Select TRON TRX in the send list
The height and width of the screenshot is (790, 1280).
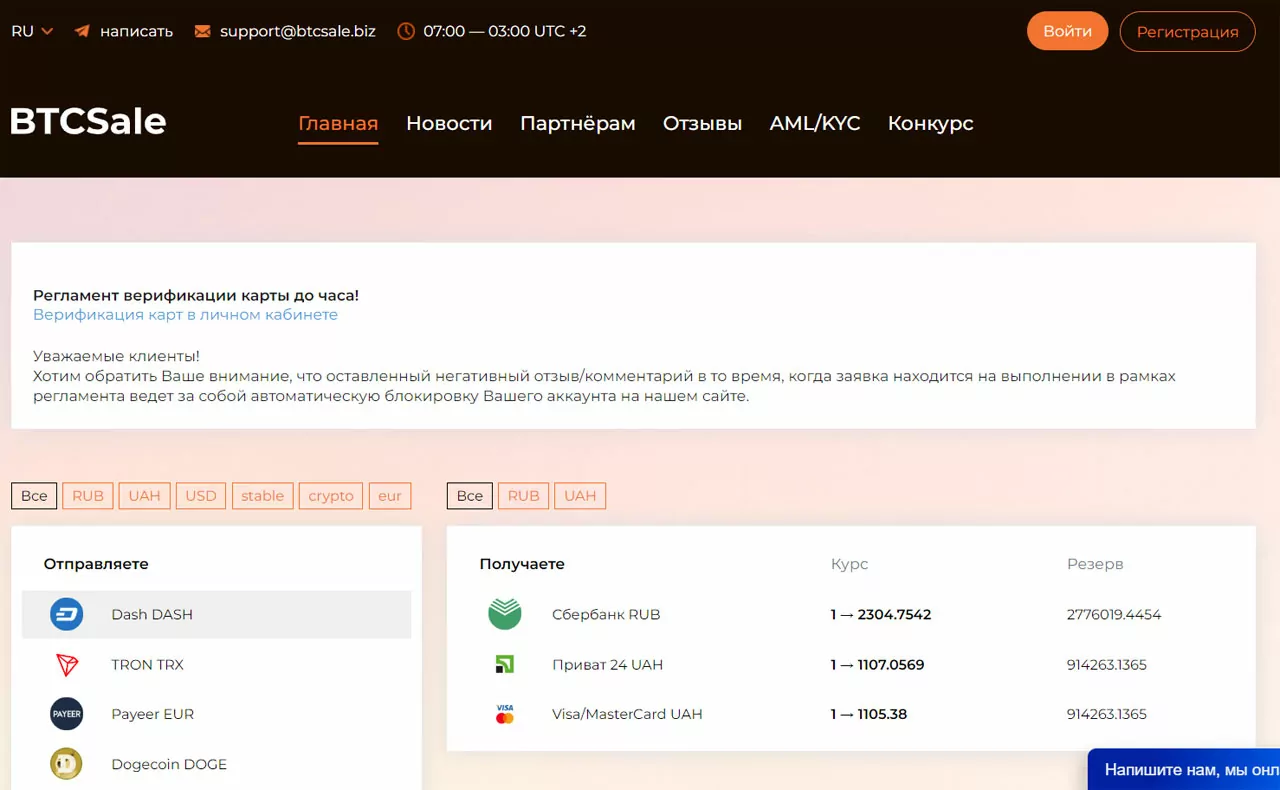tap(216, 664)
